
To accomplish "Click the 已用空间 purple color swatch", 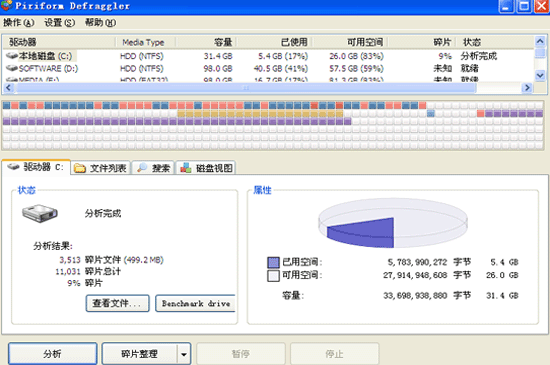I will pyautogui.click(x=273, y=262).
